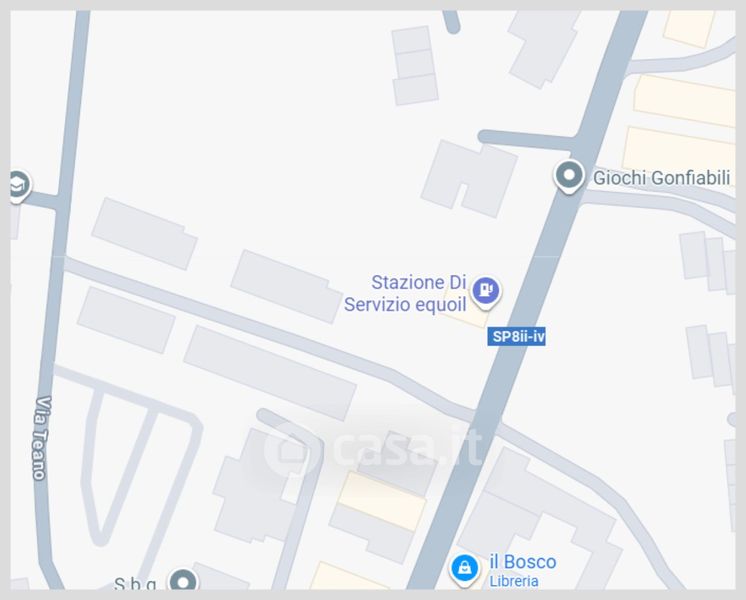Click the Giochi Gonfiabili text label
The height and width of the screenshot is (600, 746).
coord(661,178)
